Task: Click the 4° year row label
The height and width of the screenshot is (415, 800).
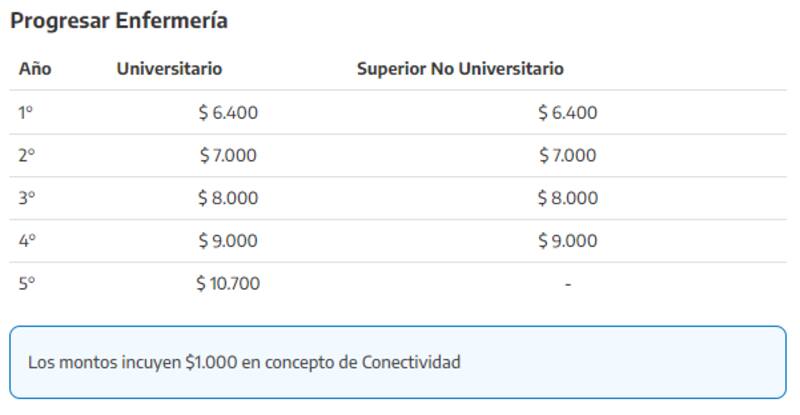Action: [x=27, y=241]
